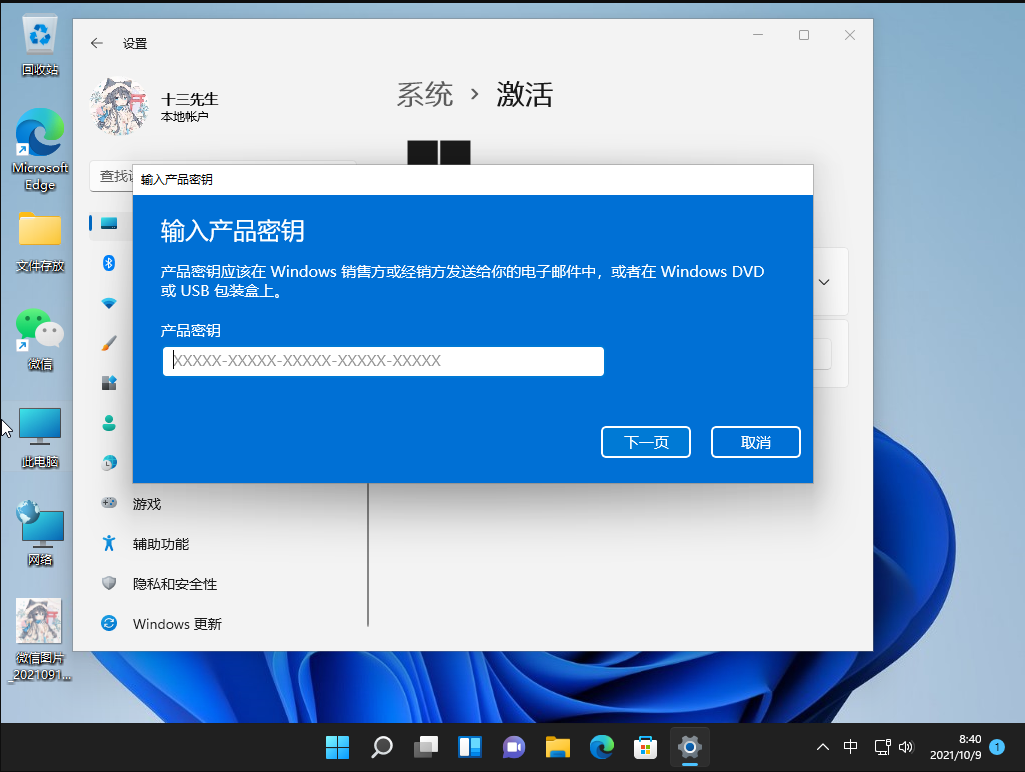Open Accounts settings via the person icon
Image resolution: width=1025 pixels, height=772 pixels.
click(x=108, y=422)
